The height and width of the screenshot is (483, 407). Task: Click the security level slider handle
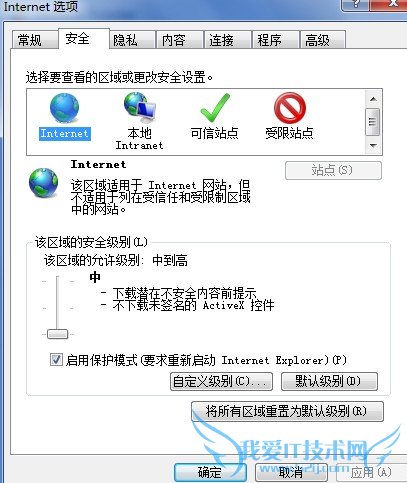pyautogui.click(x=57, y=334)
